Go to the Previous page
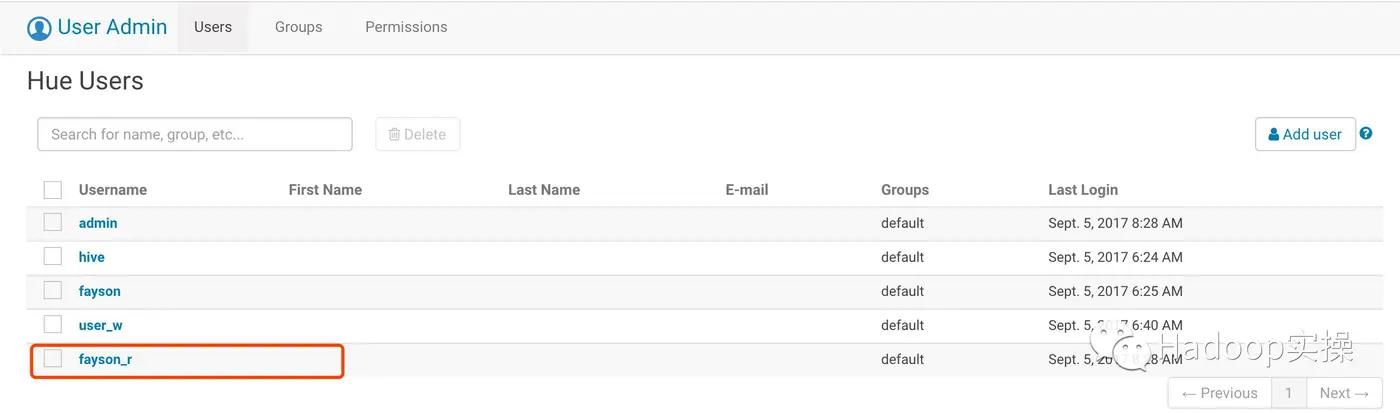The height and width of the screenshot is (413, 1400). click(x=1220, y=393)
